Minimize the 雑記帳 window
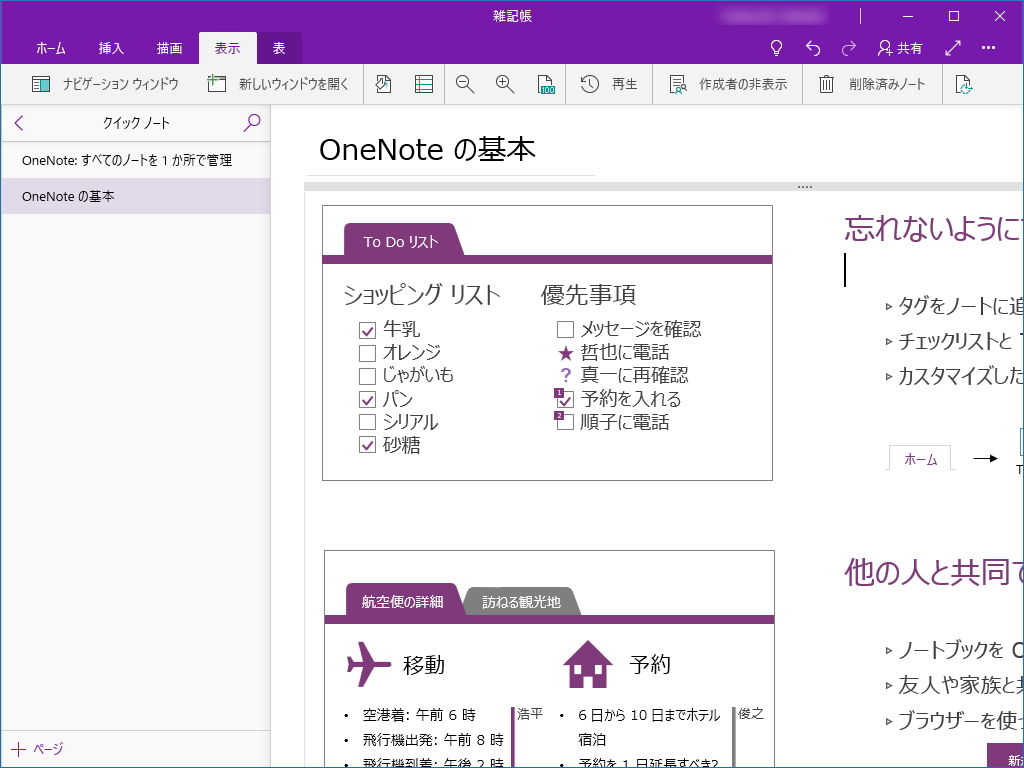Screen dimensions: 1024x768 click(x=908, y=16)
